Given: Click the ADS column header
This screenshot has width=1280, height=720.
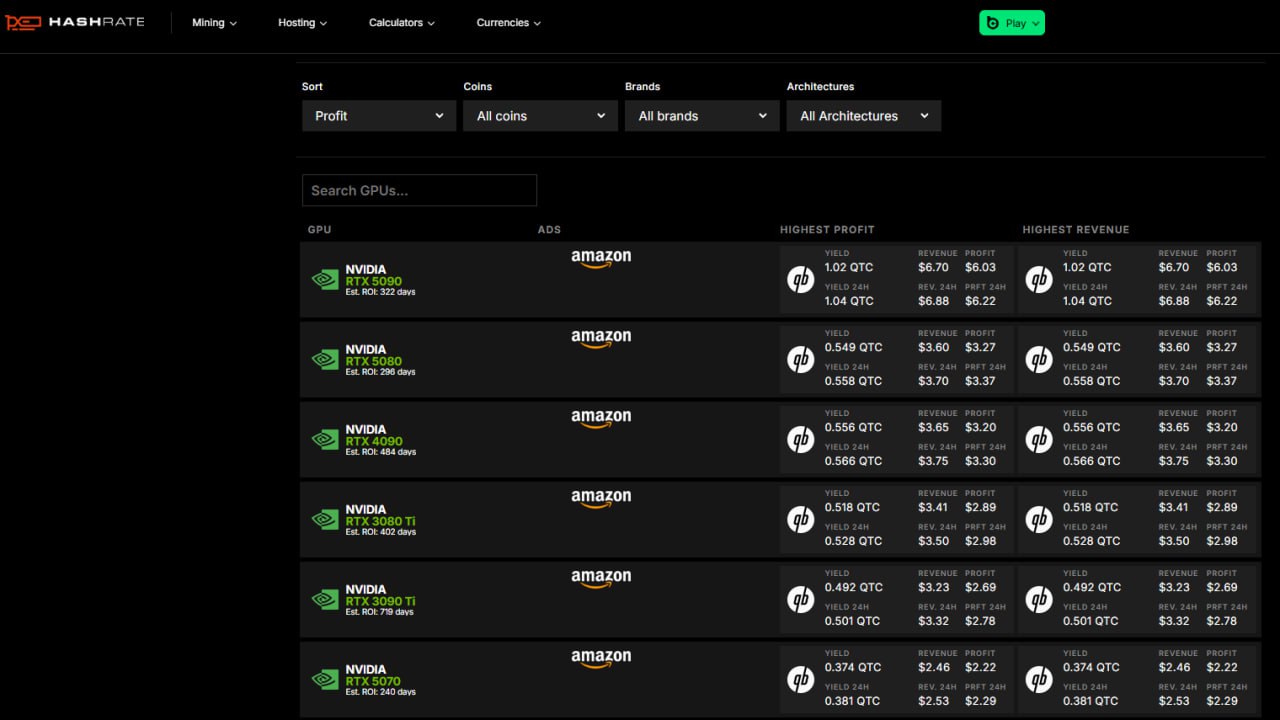Looking at the screenshot, I should [549, 230].
